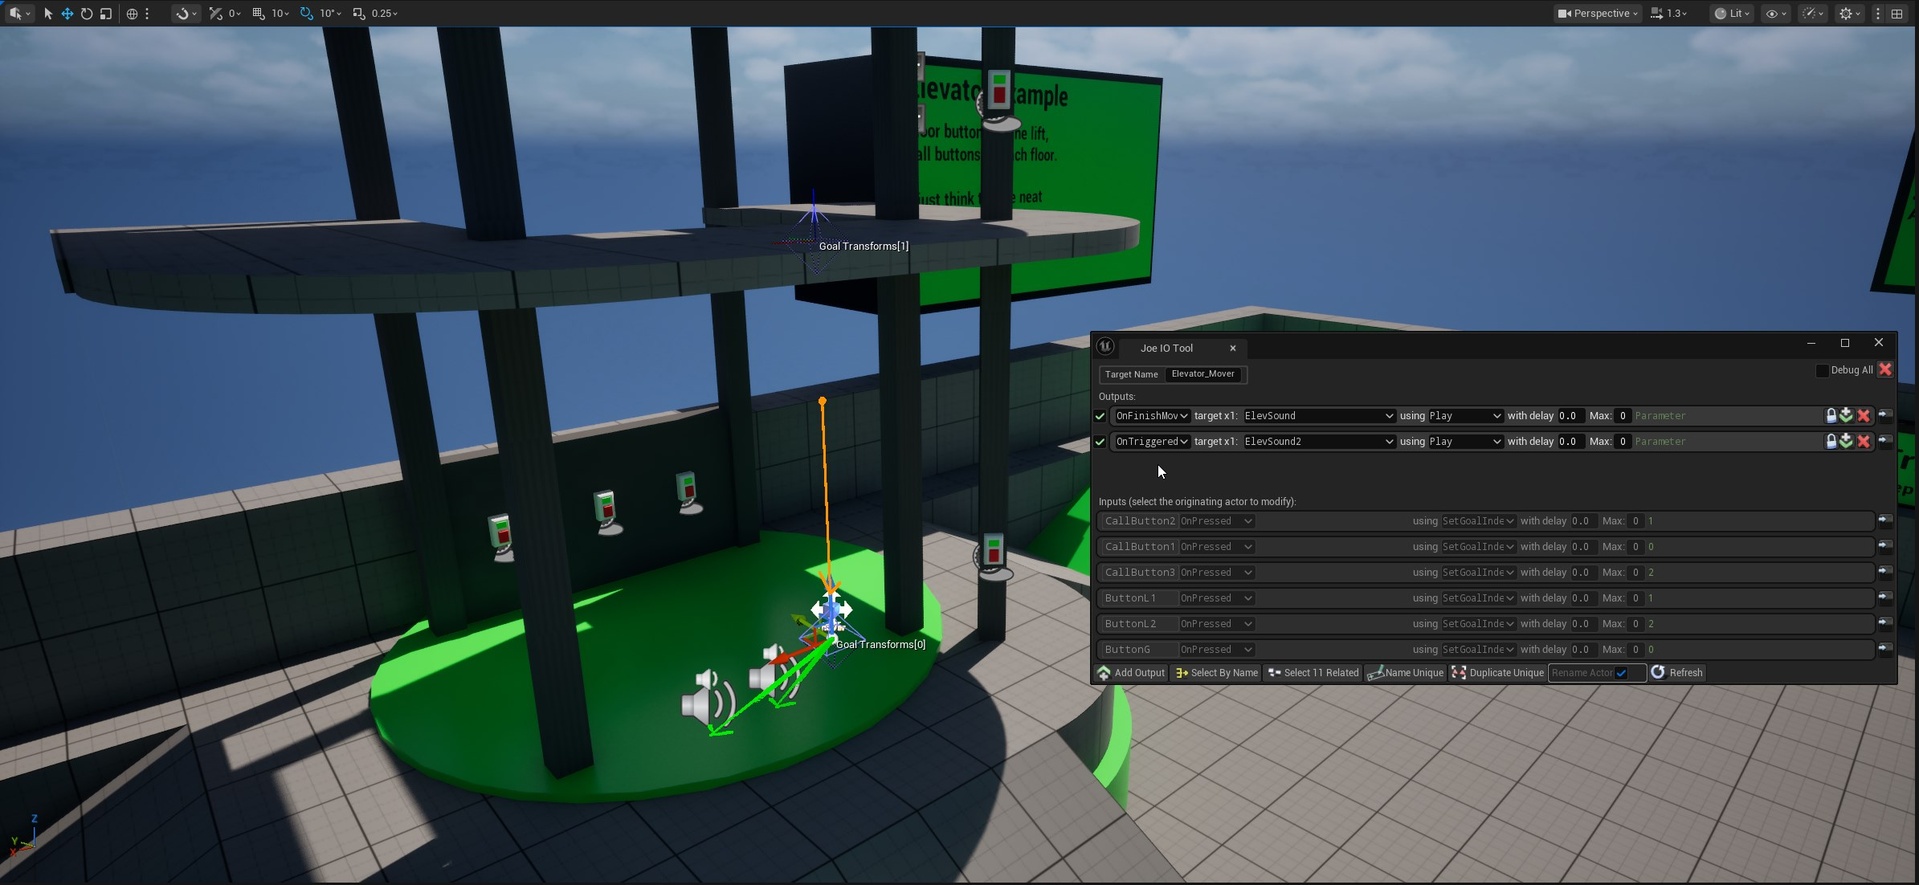The height and width of the screenshot is (885, 1919).
Task: Select the rotate gizmo tool
Action: point(86,14)
